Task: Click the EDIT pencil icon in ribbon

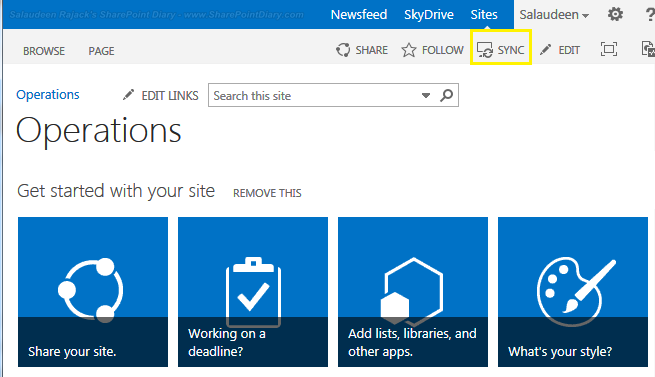Action: (545, 50)
